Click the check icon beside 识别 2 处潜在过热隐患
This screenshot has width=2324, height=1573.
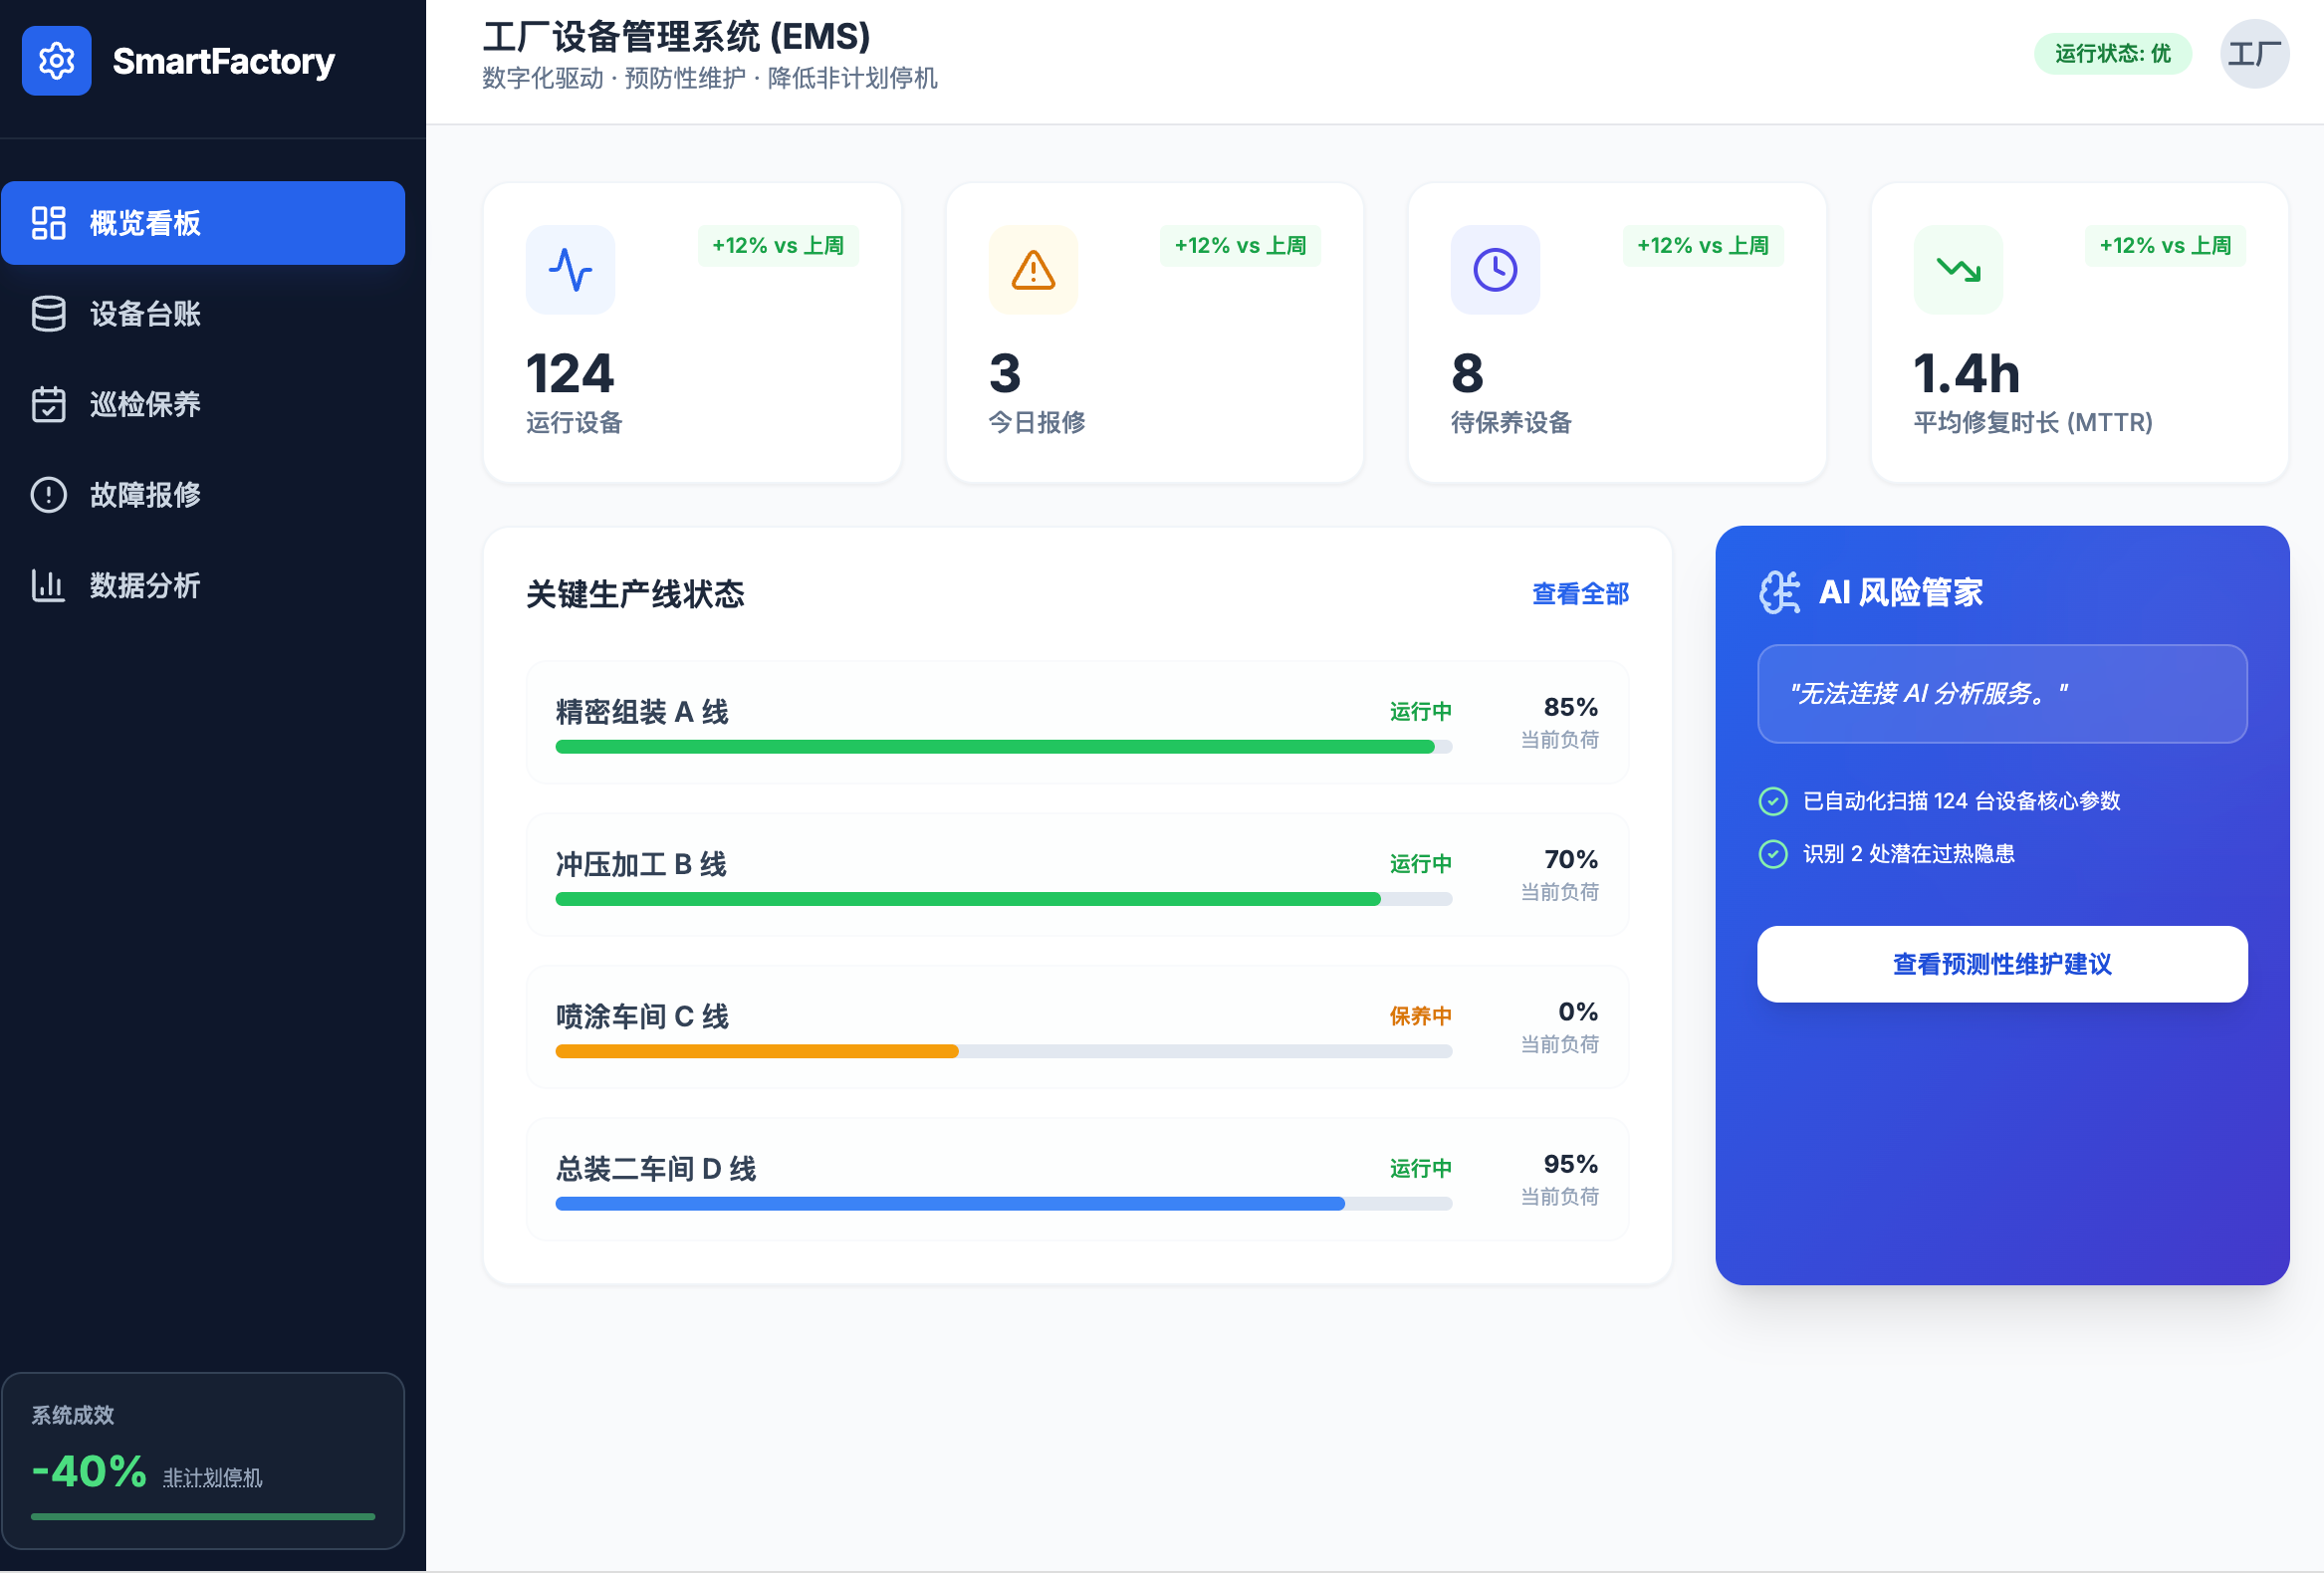1773,854
